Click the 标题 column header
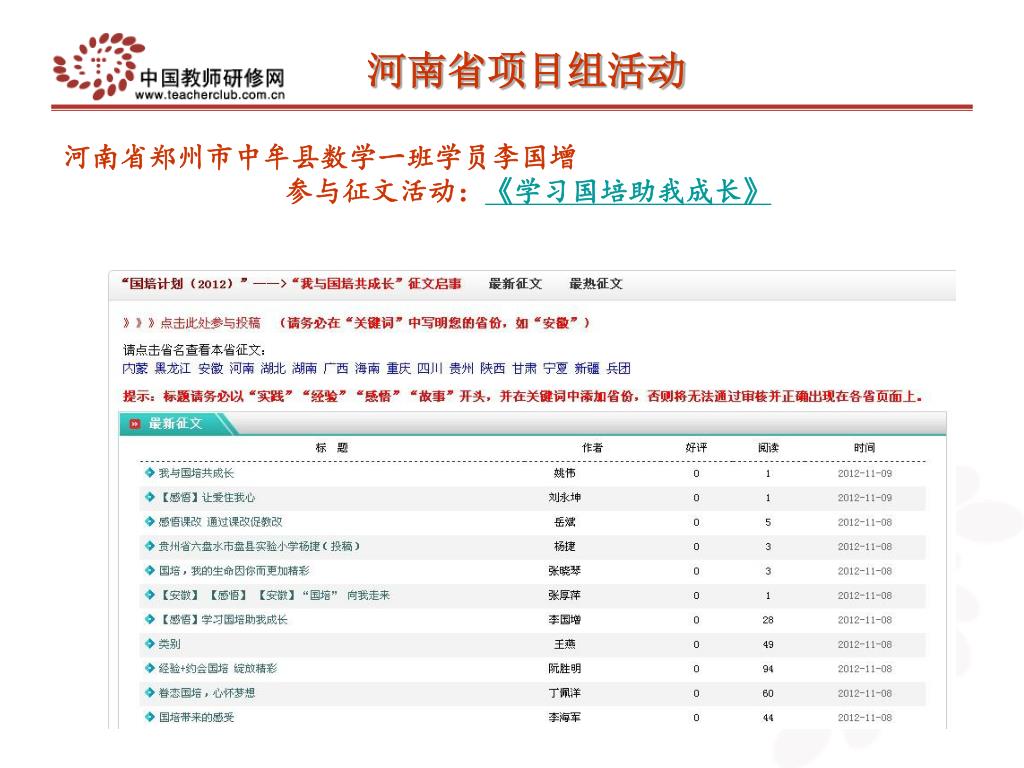 tap(332, 448)
